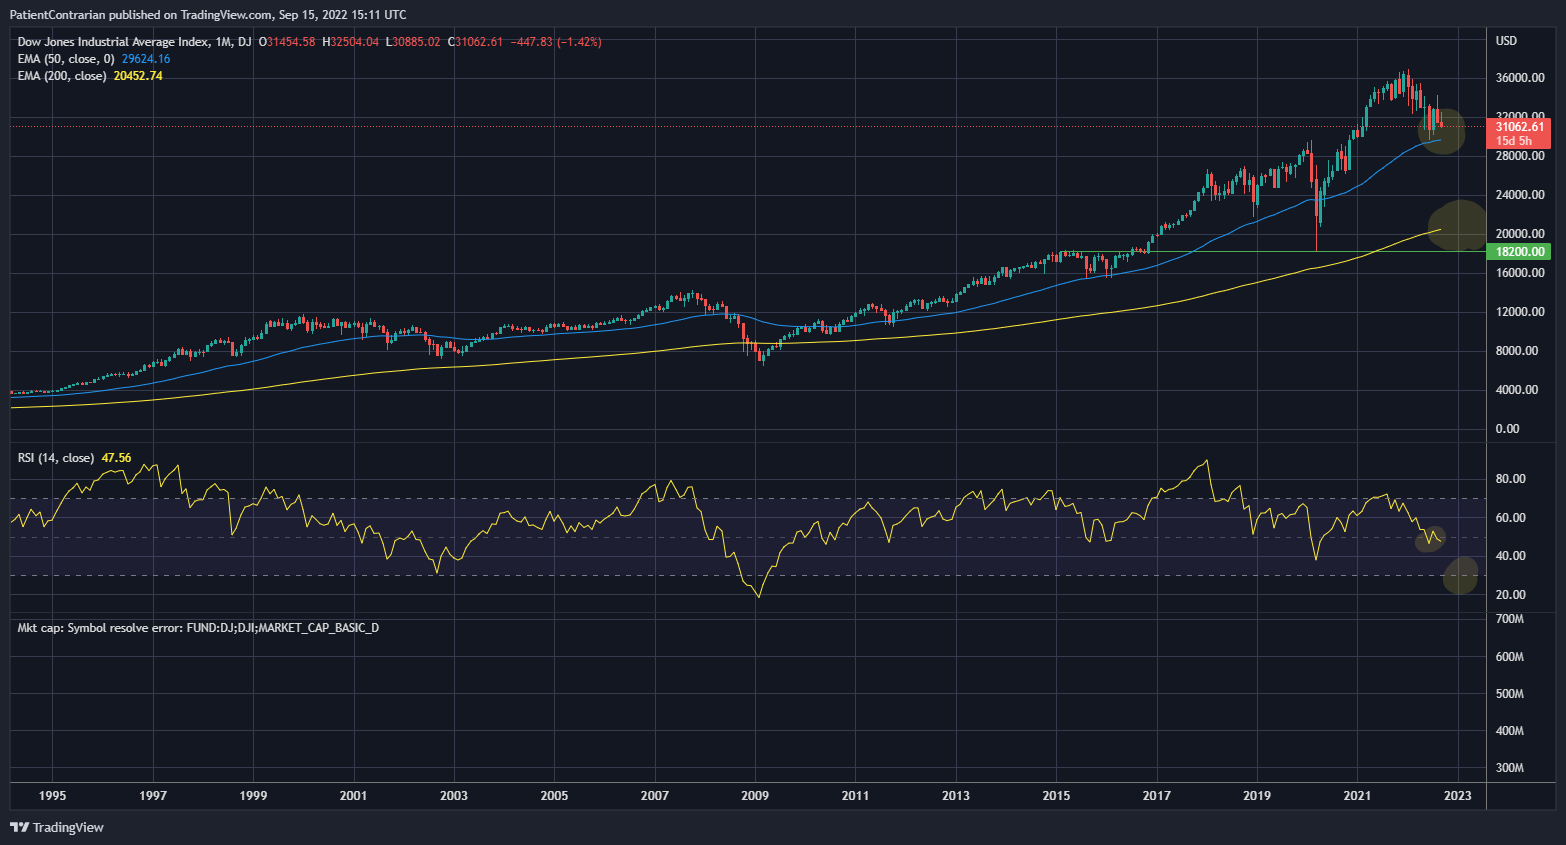Select the Dow Jones Industrial Average Index legend title

pyautogui.click(x=134, y=42)
